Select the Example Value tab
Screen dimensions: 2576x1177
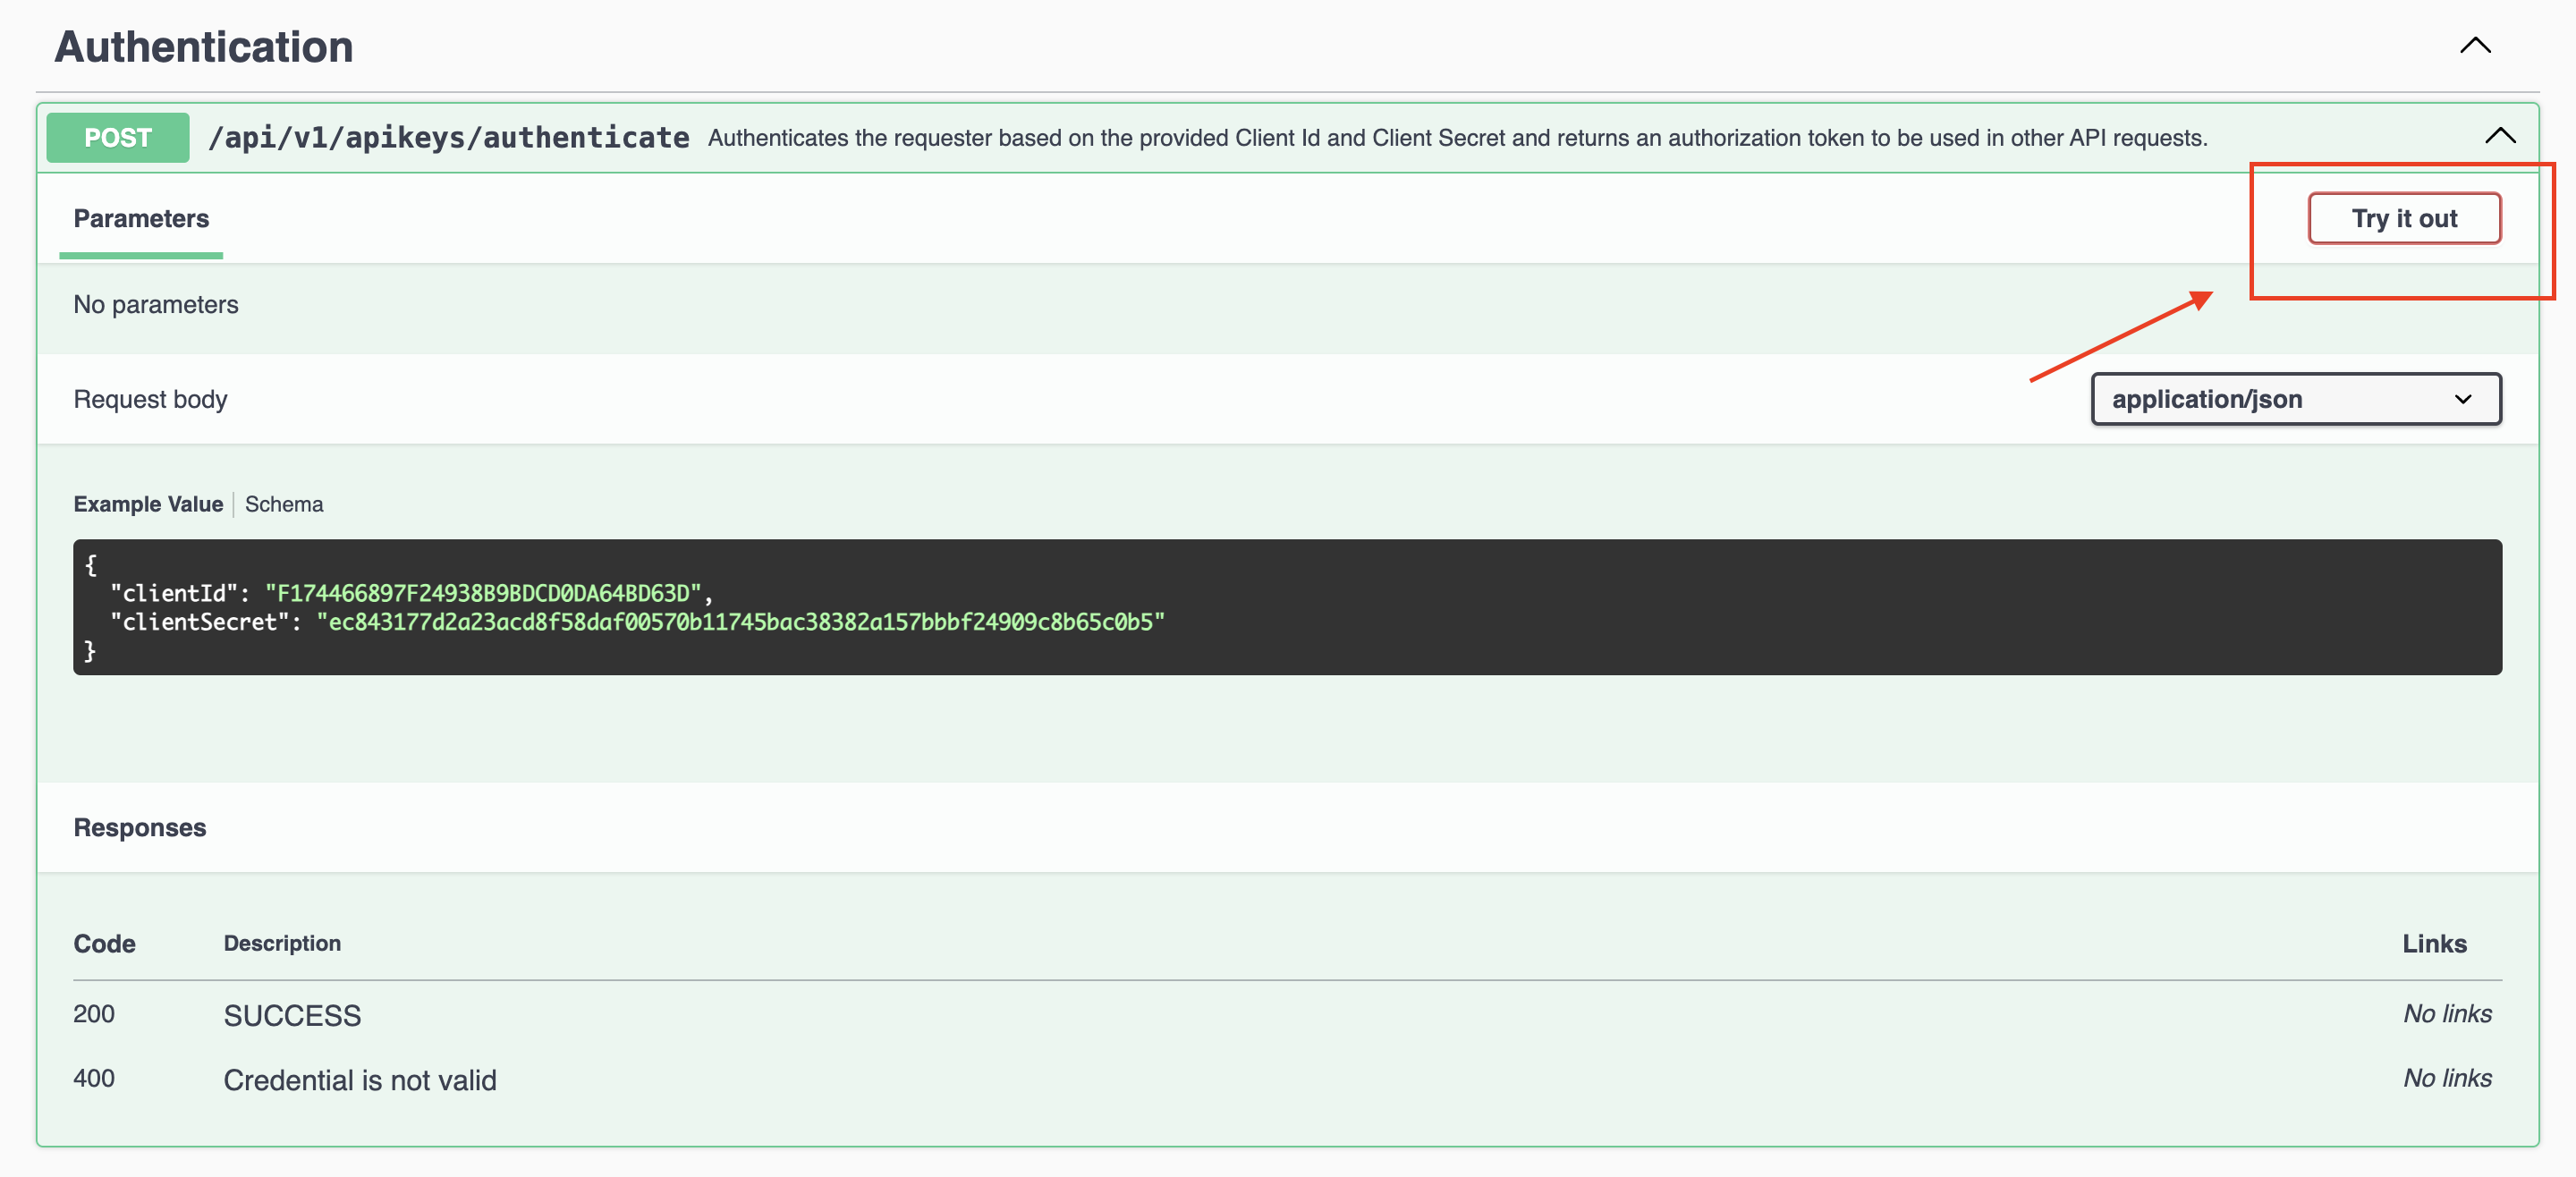point(148,504)
